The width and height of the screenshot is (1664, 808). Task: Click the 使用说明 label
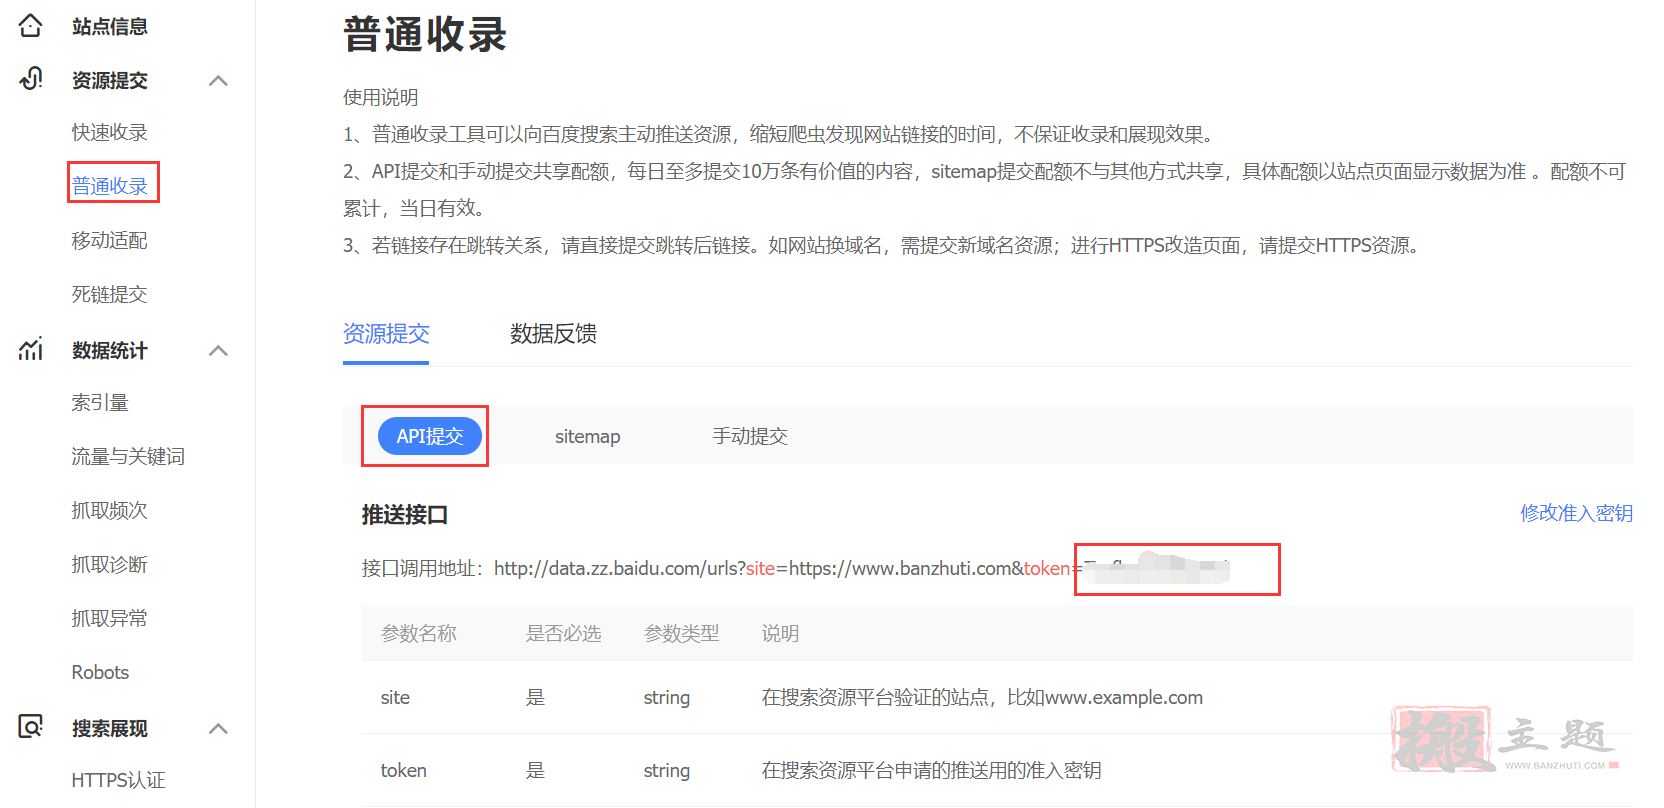click(380, 97)
